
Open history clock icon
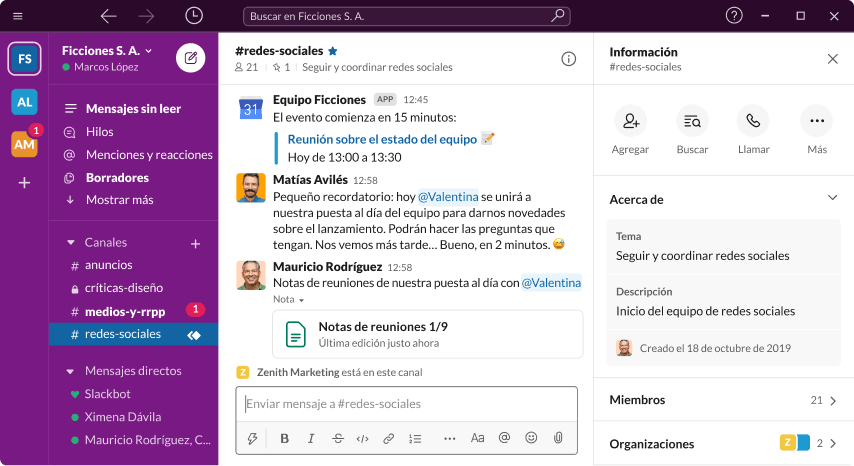click(x=194, y=16)
